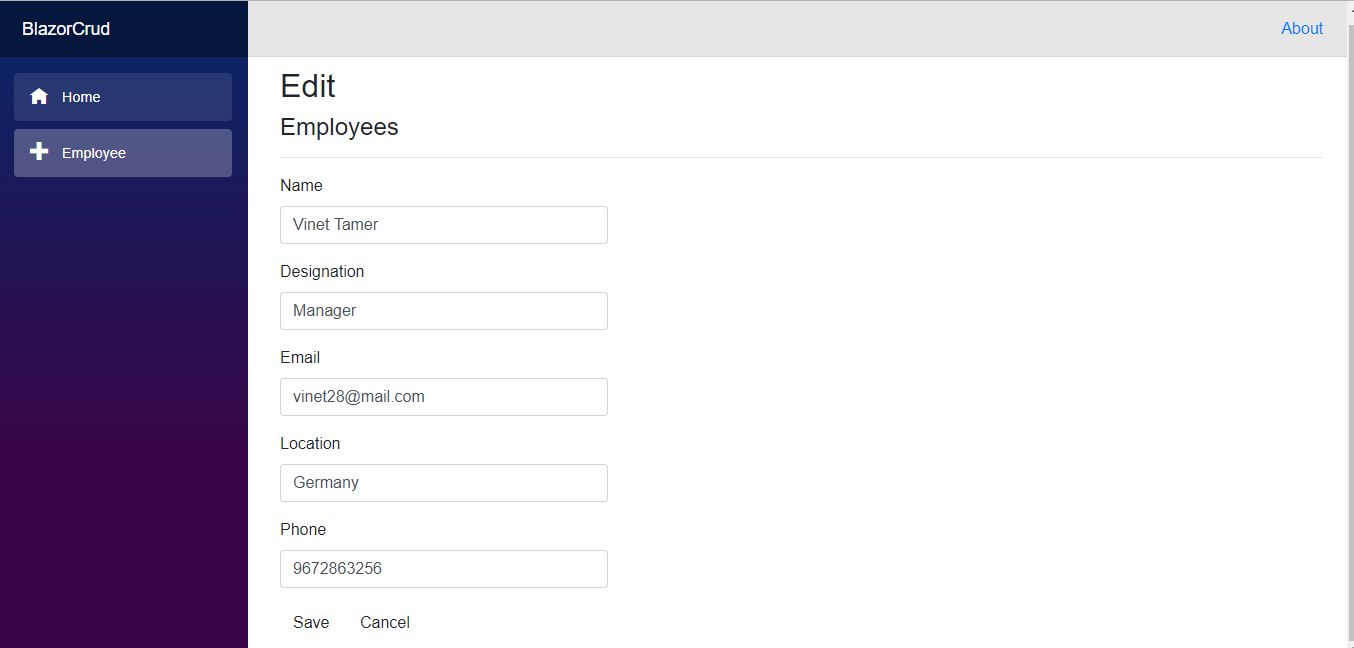Click the Designation field label
This screenshot has height=648, width=1354.
click(322, 272)
